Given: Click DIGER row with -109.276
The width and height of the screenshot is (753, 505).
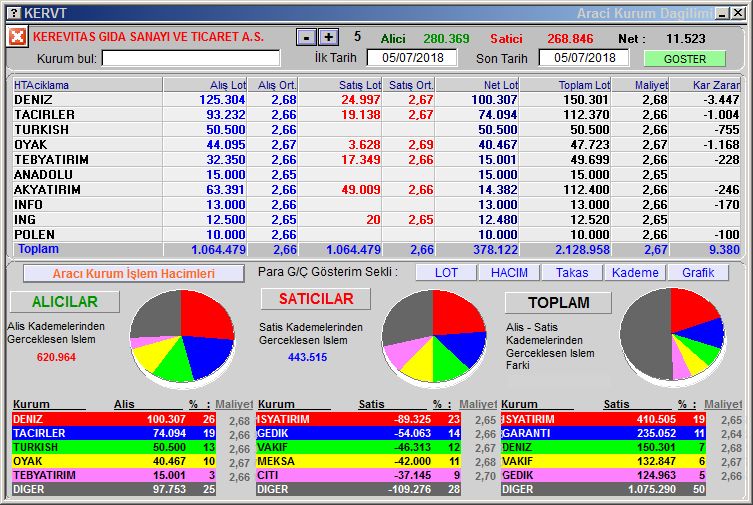Looking at the screenshot, I should 359,489.
